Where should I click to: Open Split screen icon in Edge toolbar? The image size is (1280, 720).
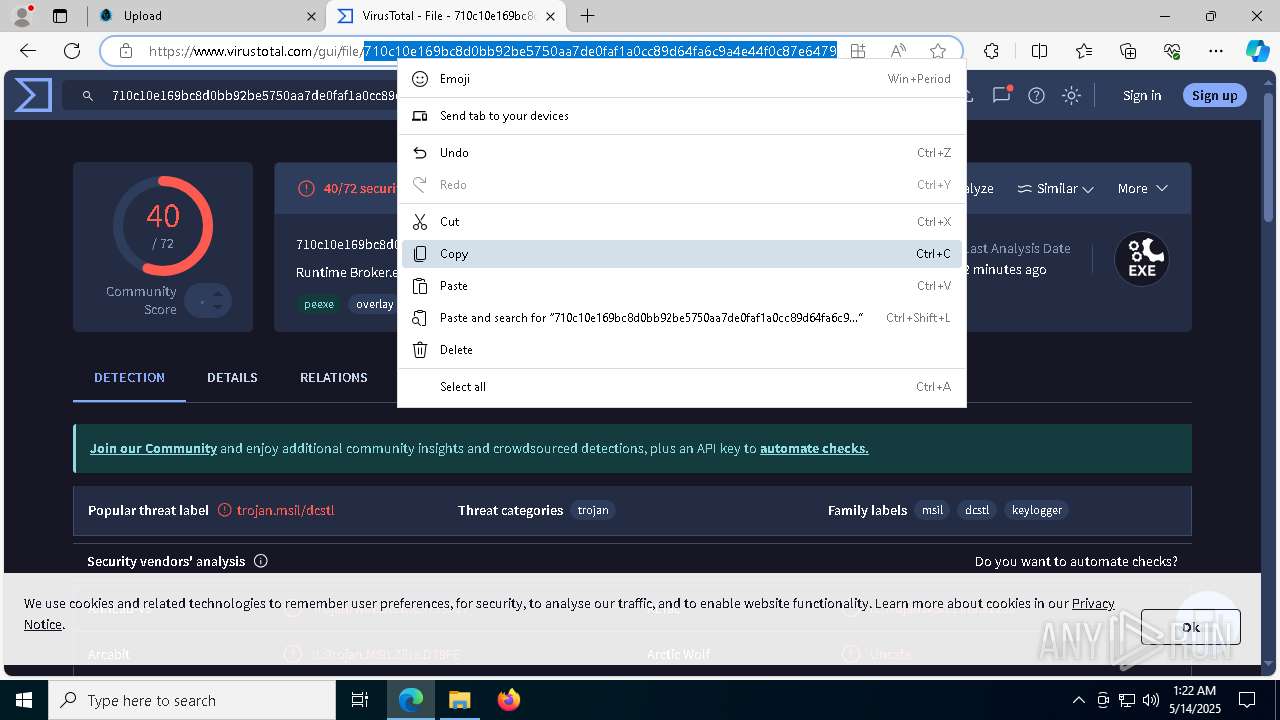[1039, 51]
